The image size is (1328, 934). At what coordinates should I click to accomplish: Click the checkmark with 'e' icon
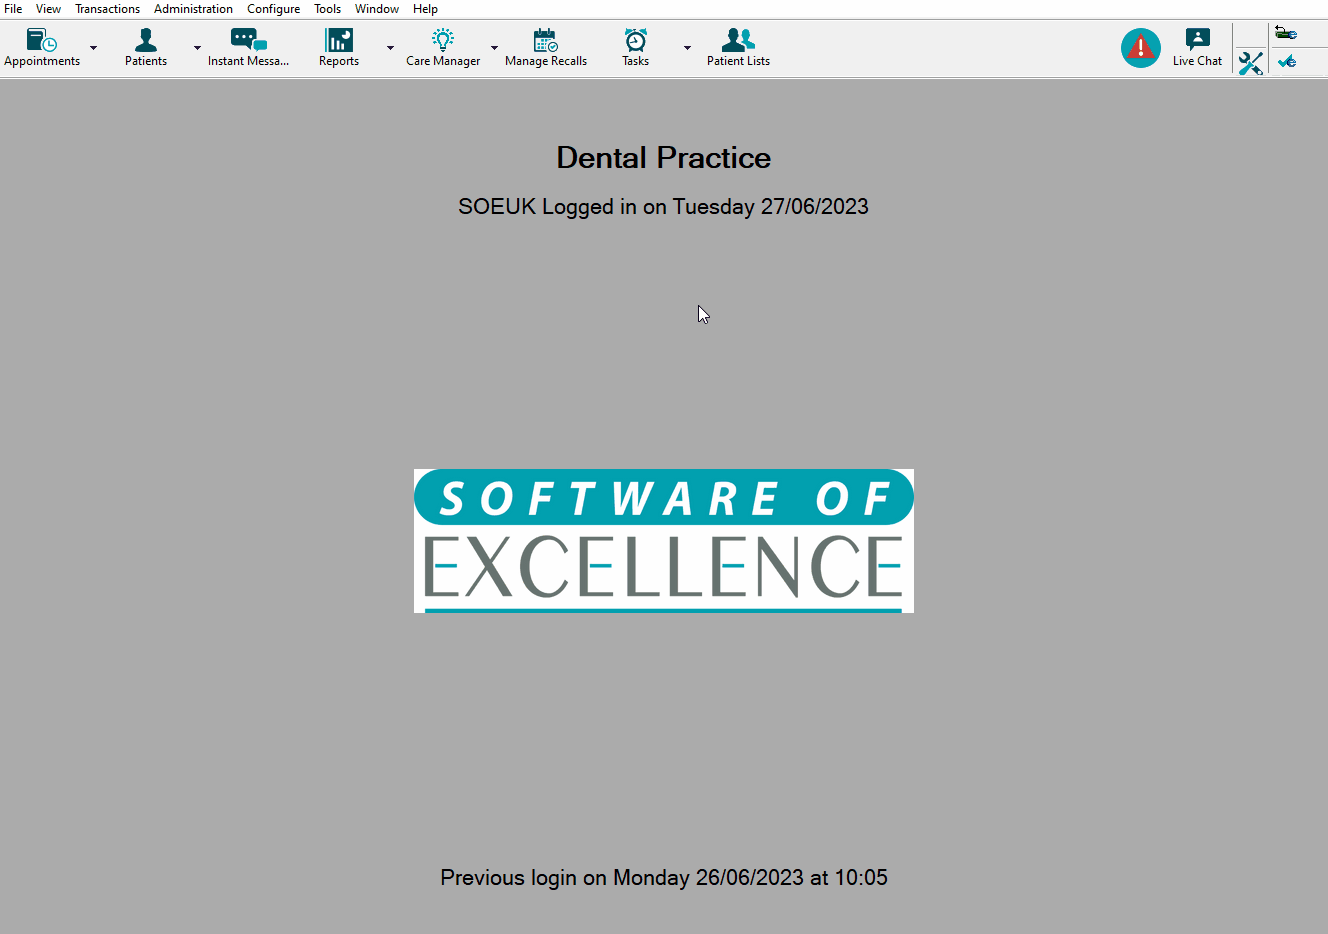coord(1287,61)
